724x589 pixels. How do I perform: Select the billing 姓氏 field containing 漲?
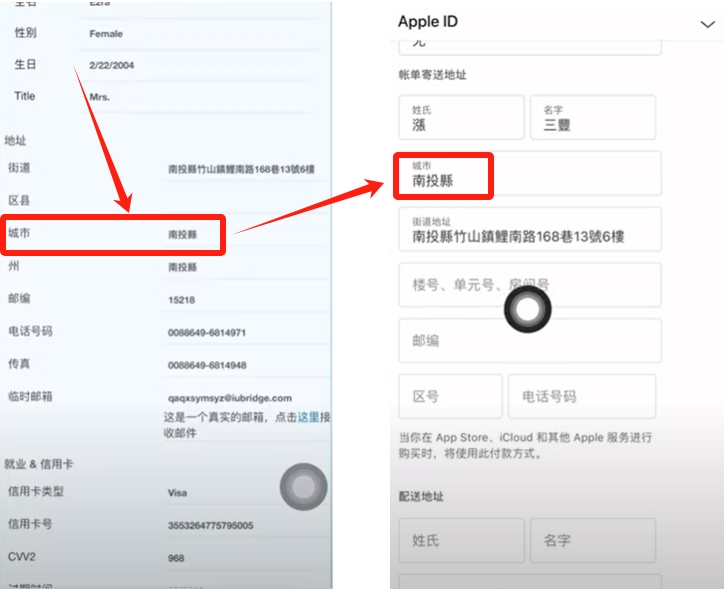click(461, 118)
